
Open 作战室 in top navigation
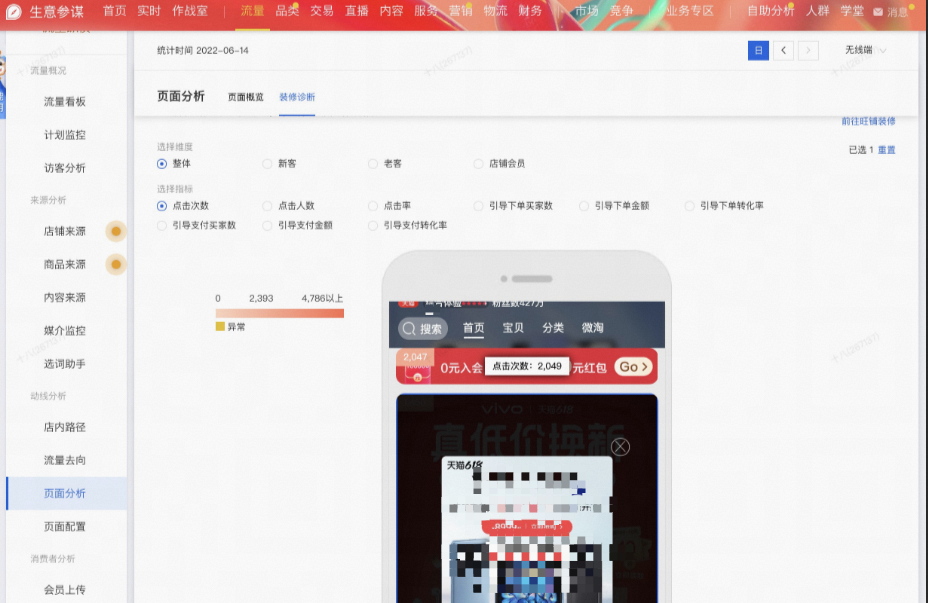189,11
